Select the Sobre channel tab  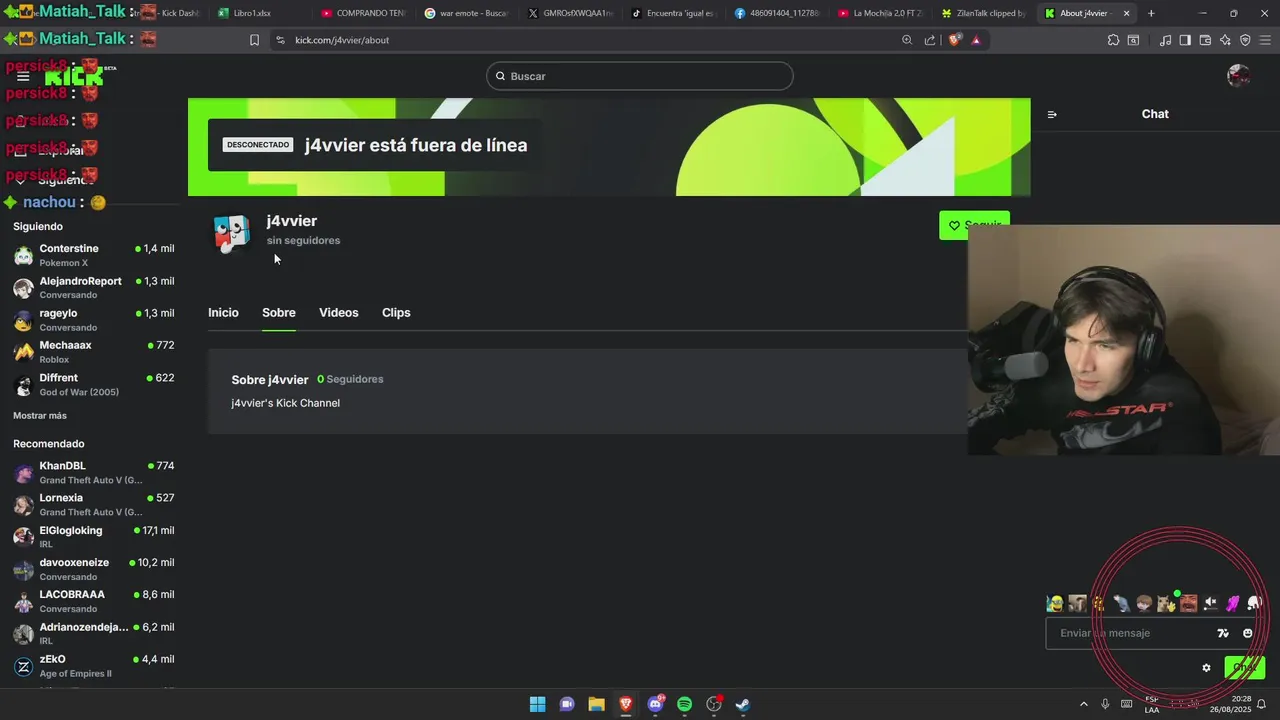pos(279,312)
